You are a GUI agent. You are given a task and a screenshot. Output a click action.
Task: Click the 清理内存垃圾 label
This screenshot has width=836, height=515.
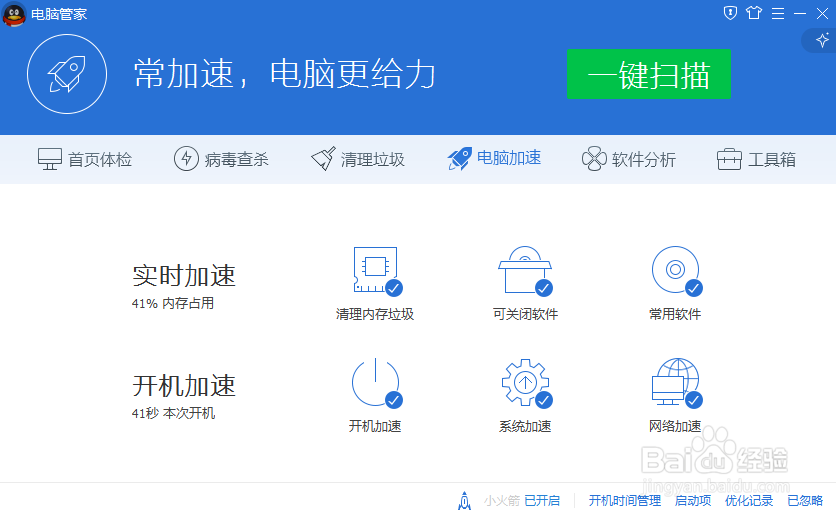pos(375,314)
